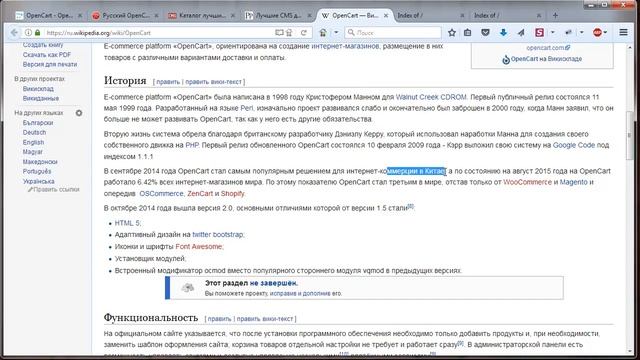The width and height of the screenshot is (640, 360).
Task: Click the paper plane send icon
Action: (521, 33)
